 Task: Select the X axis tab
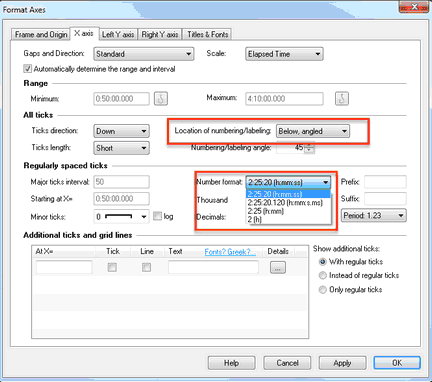point(84,33)
